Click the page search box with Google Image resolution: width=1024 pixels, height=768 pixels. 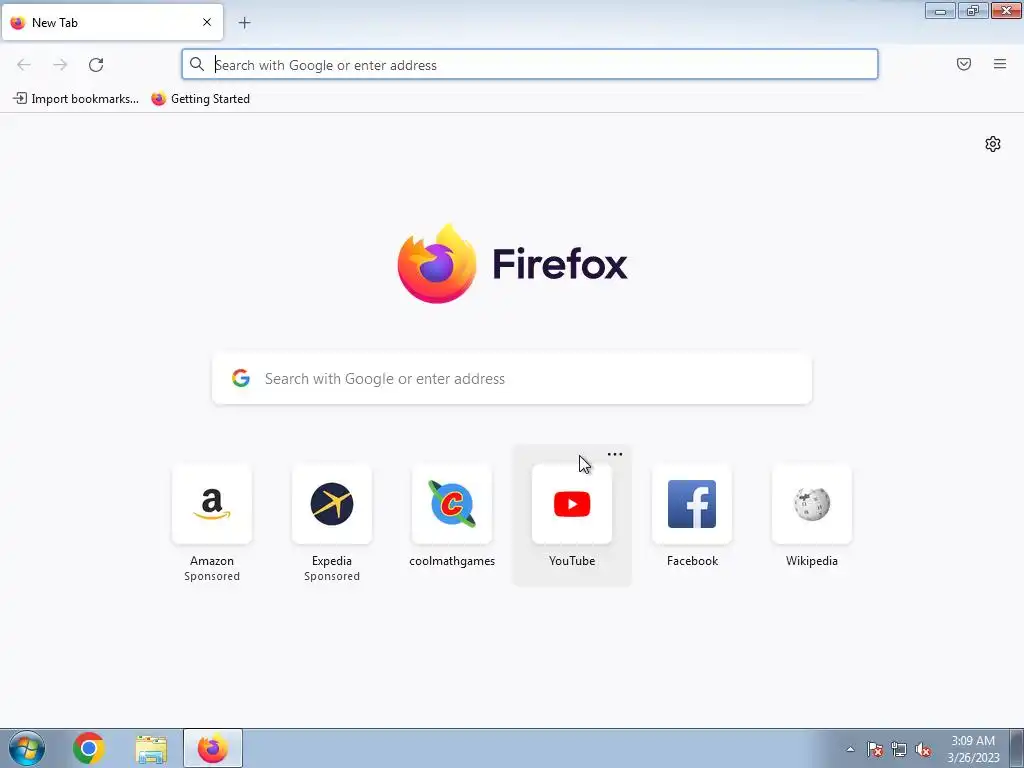[512, 379]
